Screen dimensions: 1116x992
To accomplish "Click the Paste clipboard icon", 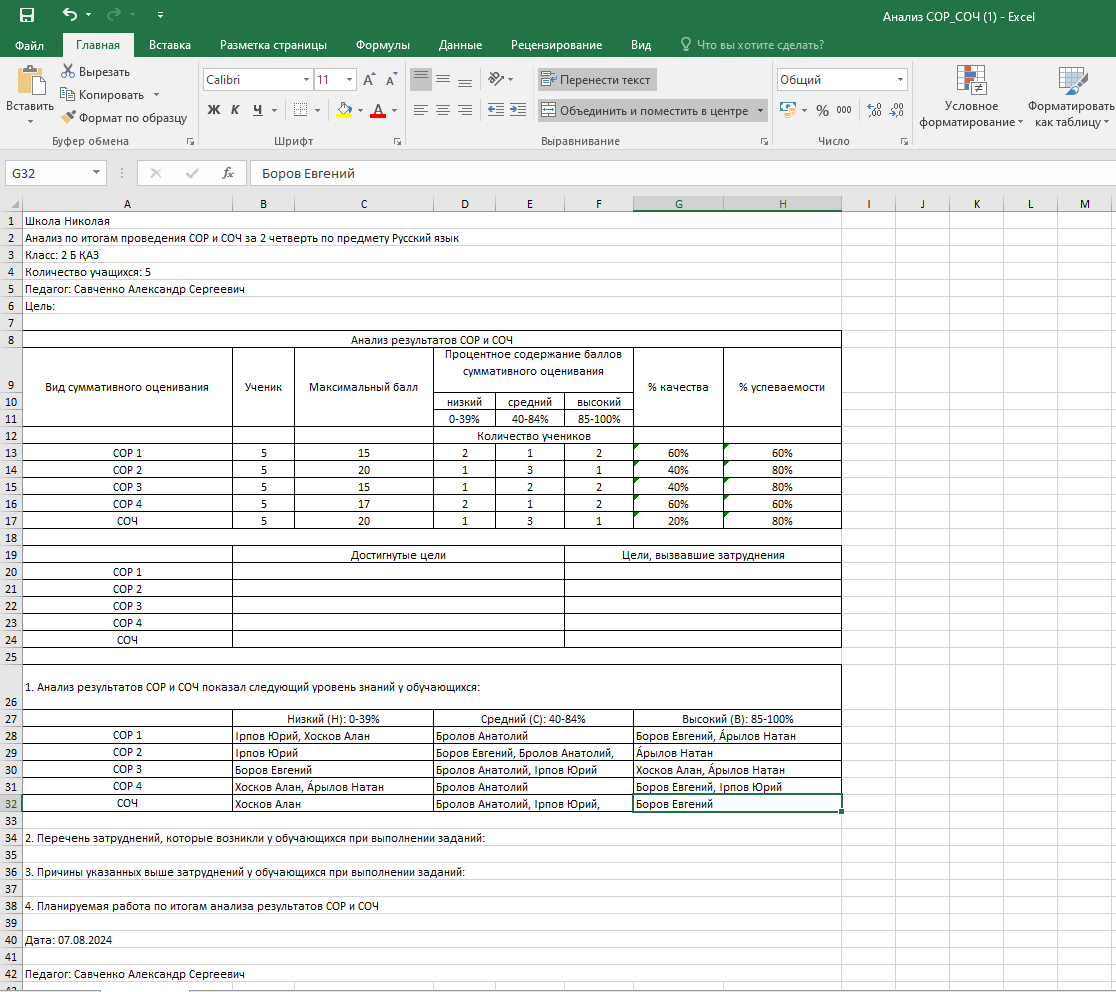I will (x=30, y=80).
